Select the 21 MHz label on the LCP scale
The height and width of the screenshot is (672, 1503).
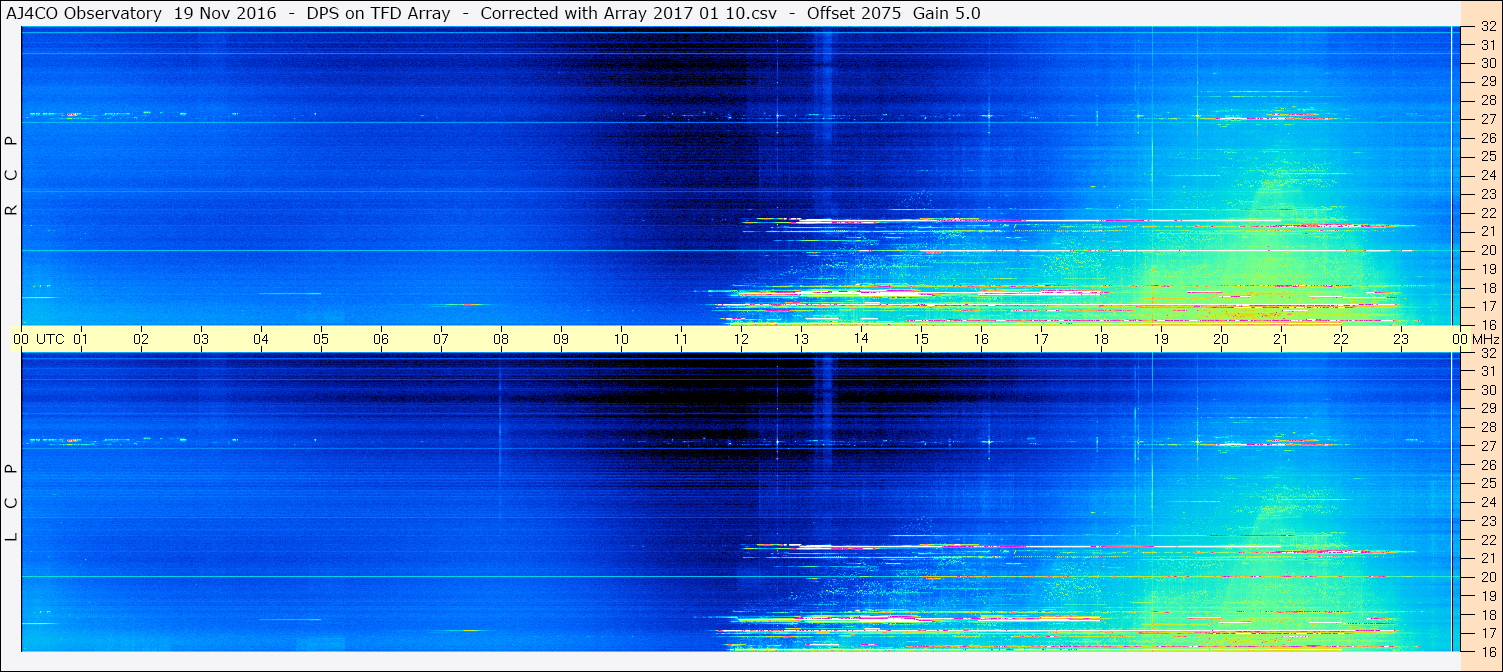click(x=1488, y=558)
